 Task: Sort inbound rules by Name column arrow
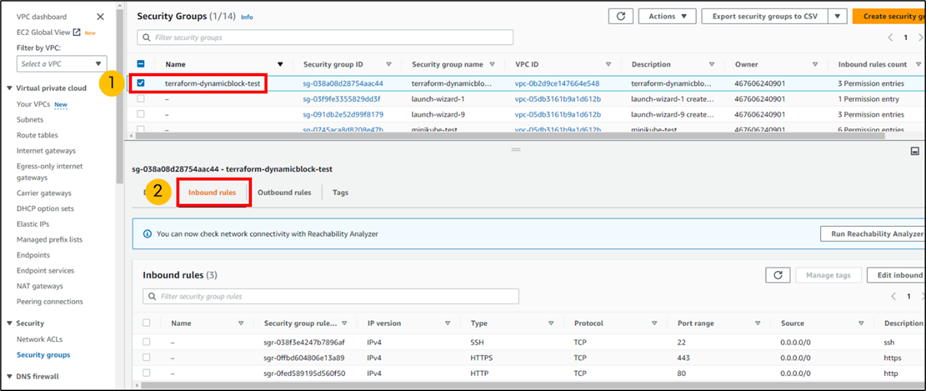[x=241, y=323]
